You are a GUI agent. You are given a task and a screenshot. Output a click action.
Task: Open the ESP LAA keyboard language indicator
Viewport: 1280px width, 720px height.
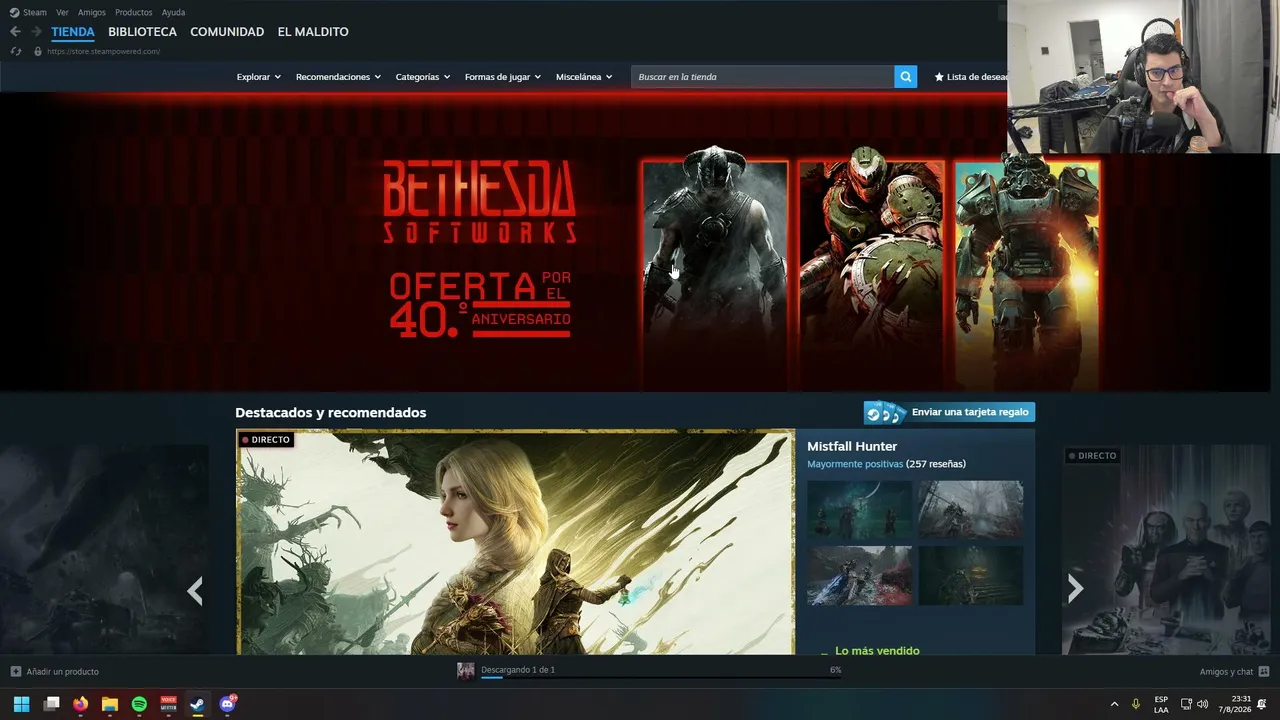click(1161, 704)
